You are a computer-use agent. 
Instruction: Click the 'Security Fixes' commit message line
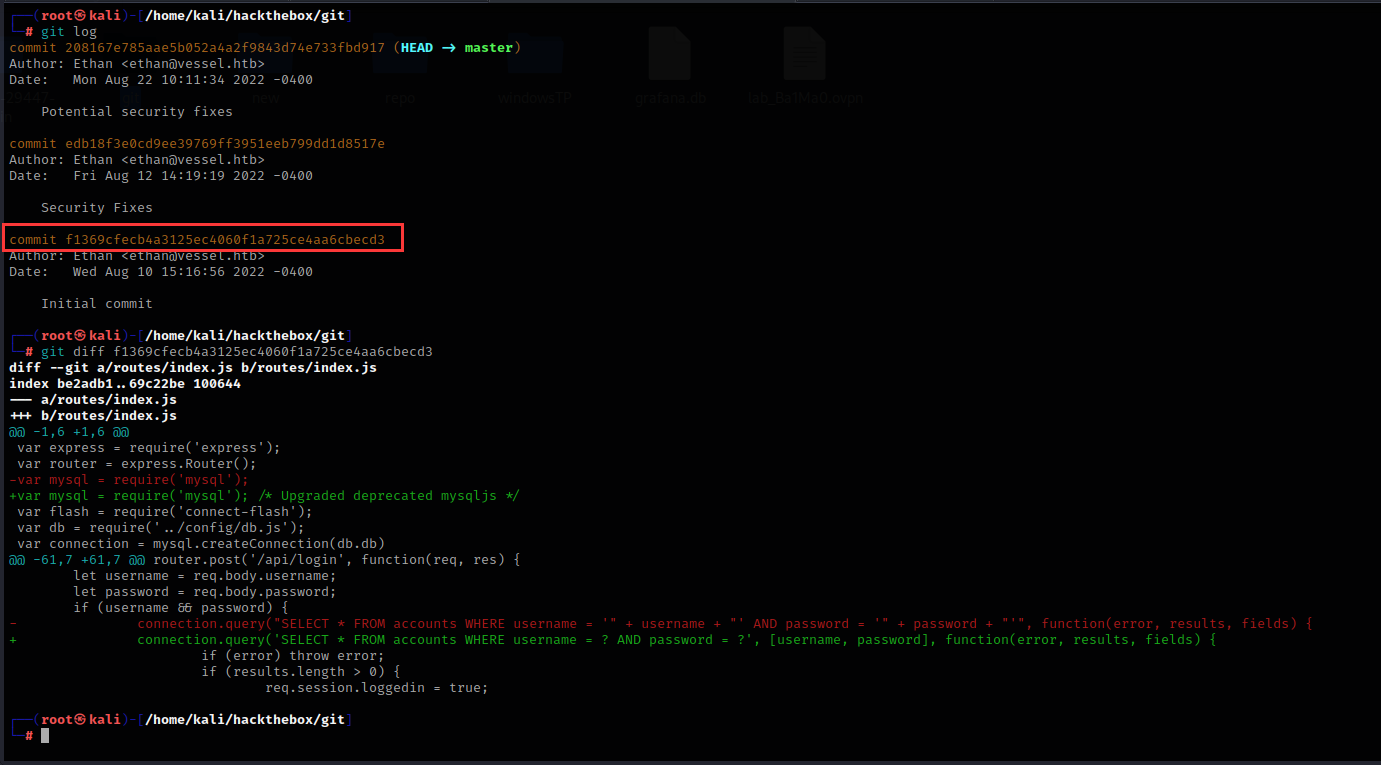click(97, 208)
